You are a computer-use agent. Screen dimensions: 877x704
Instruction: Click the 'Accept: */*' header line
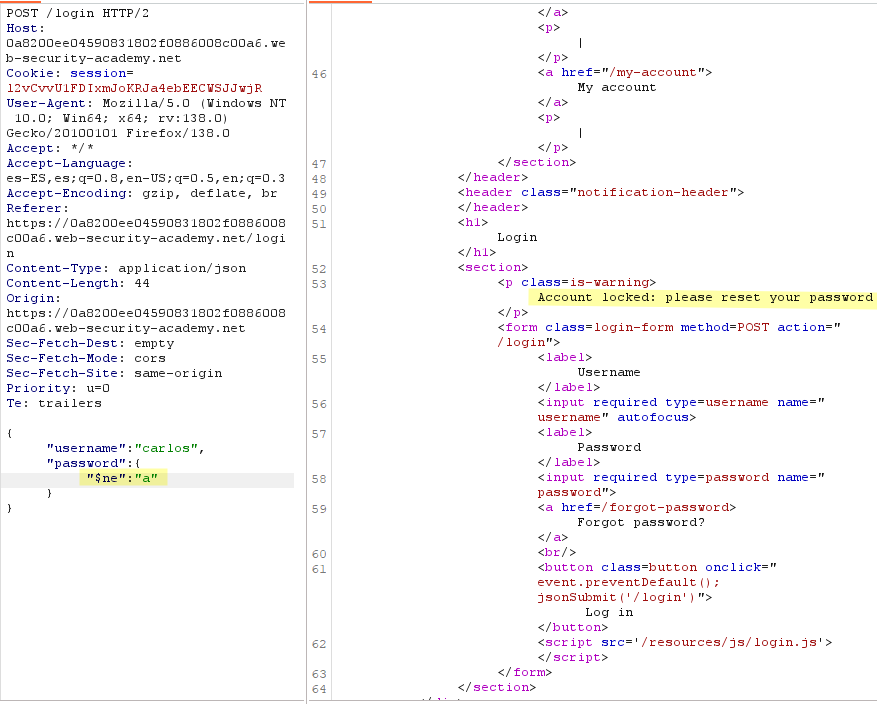(50, 148)
